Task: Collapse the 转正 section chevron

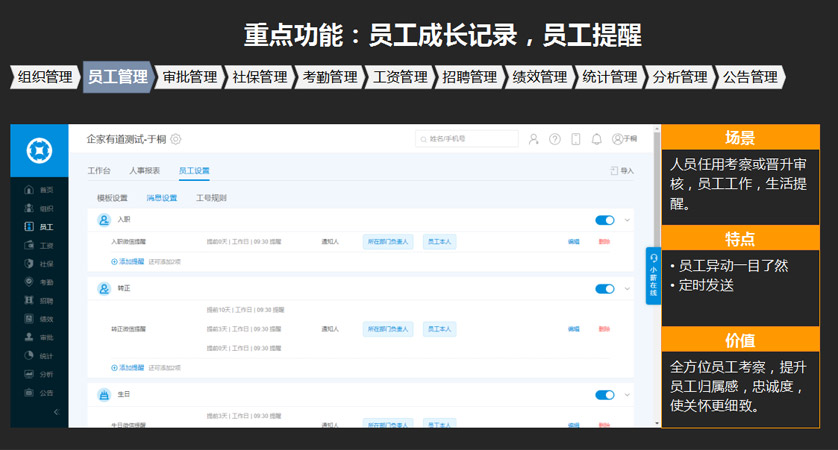Action: pos(627,289)
